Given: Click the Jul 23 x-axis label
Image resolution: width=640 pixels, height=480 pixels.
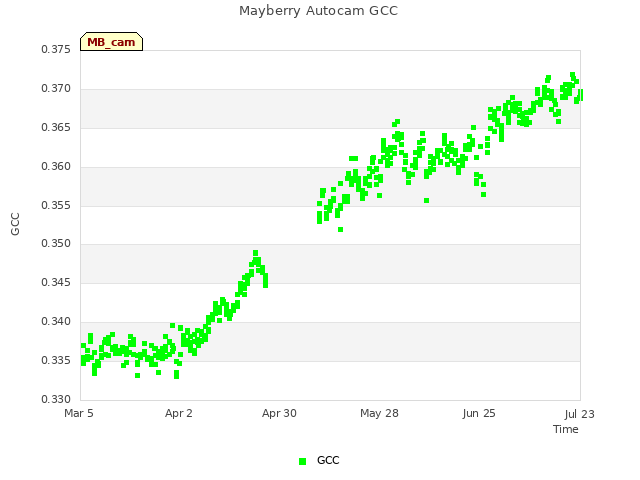Looking at the screenshot, I should pos(580,414).
